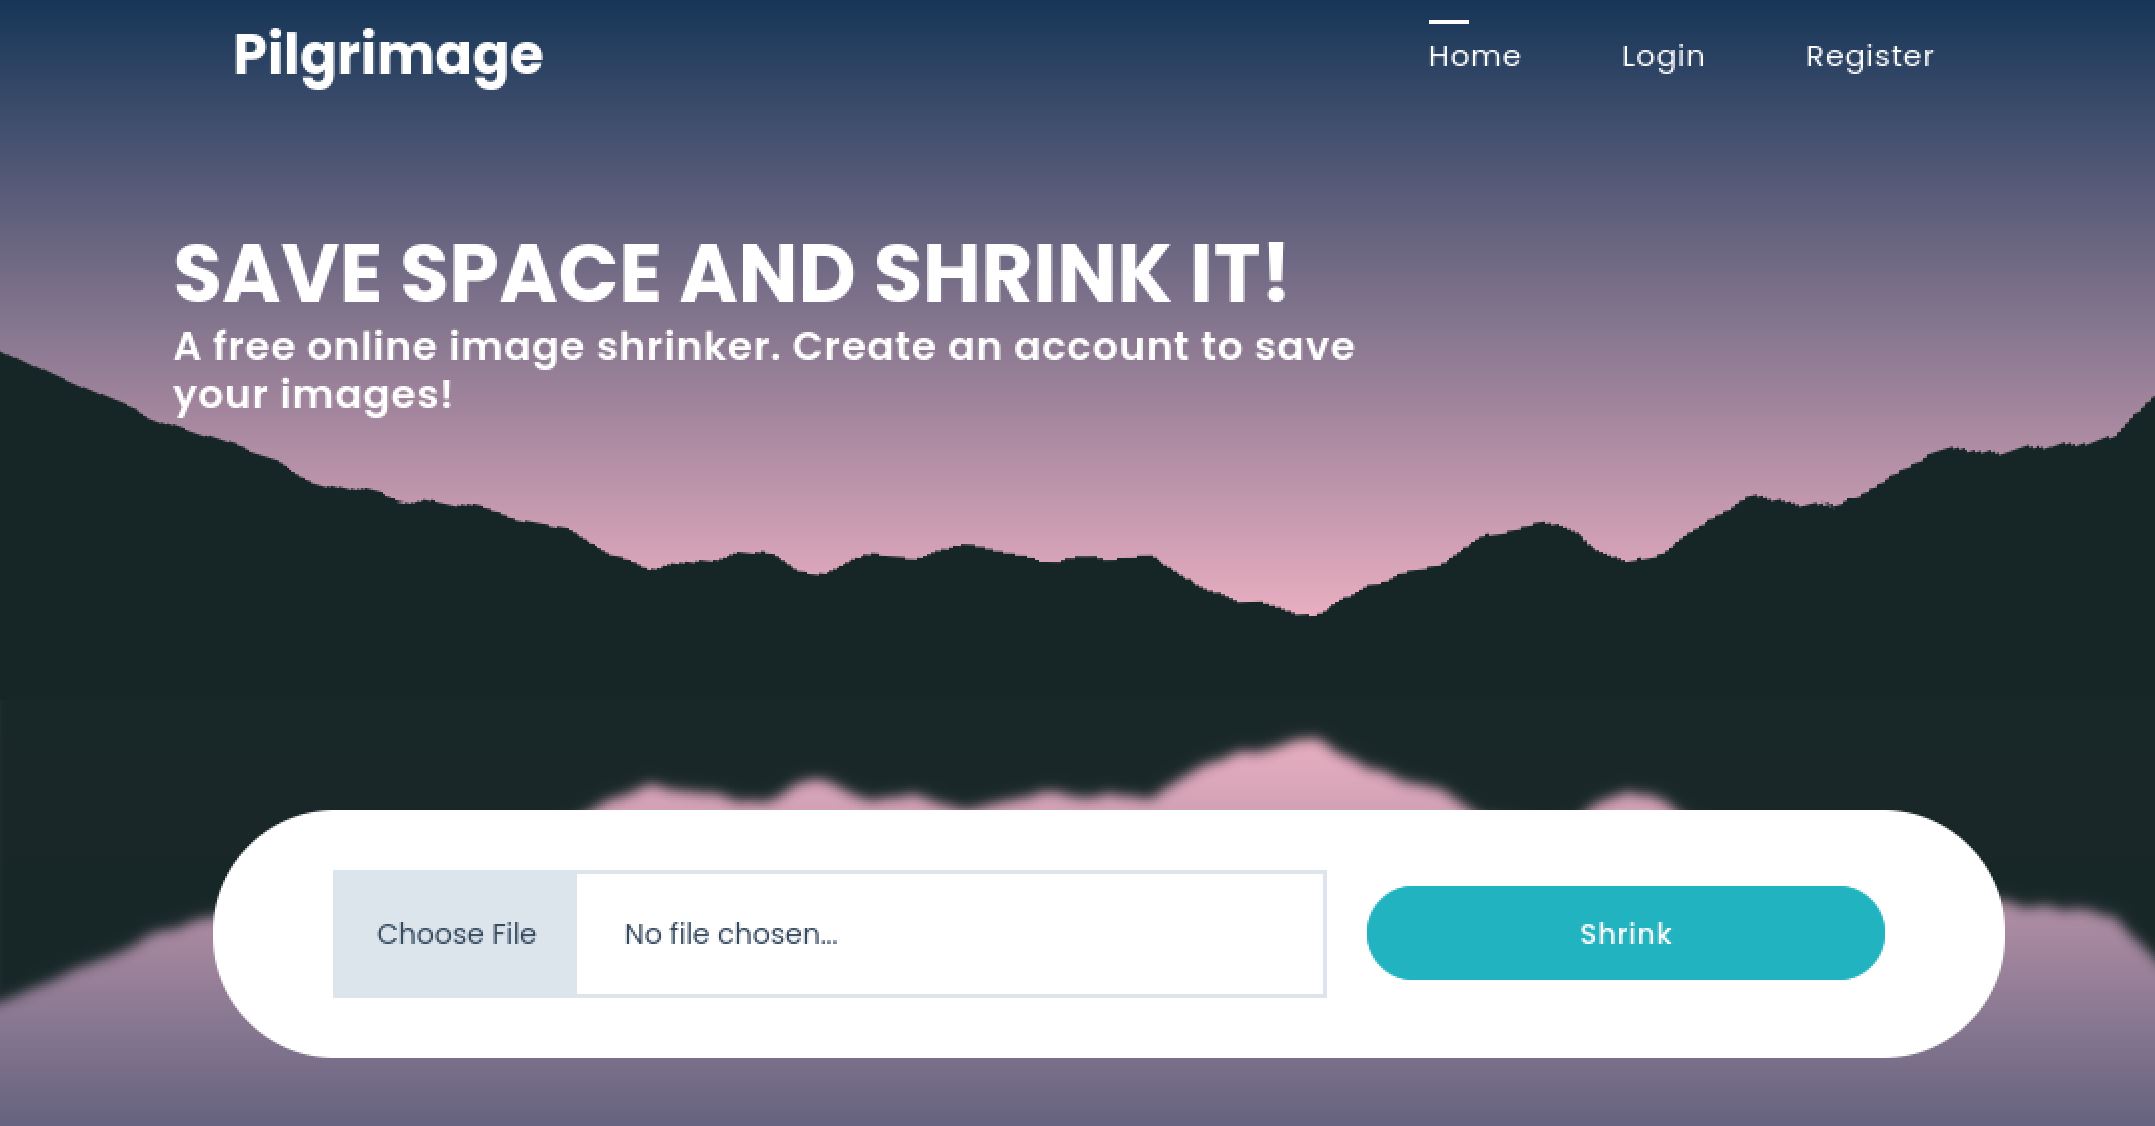Screen dimensions: 2155x1126
Task: Click the pink lake reflection
Action: [x=1310, y=775]
